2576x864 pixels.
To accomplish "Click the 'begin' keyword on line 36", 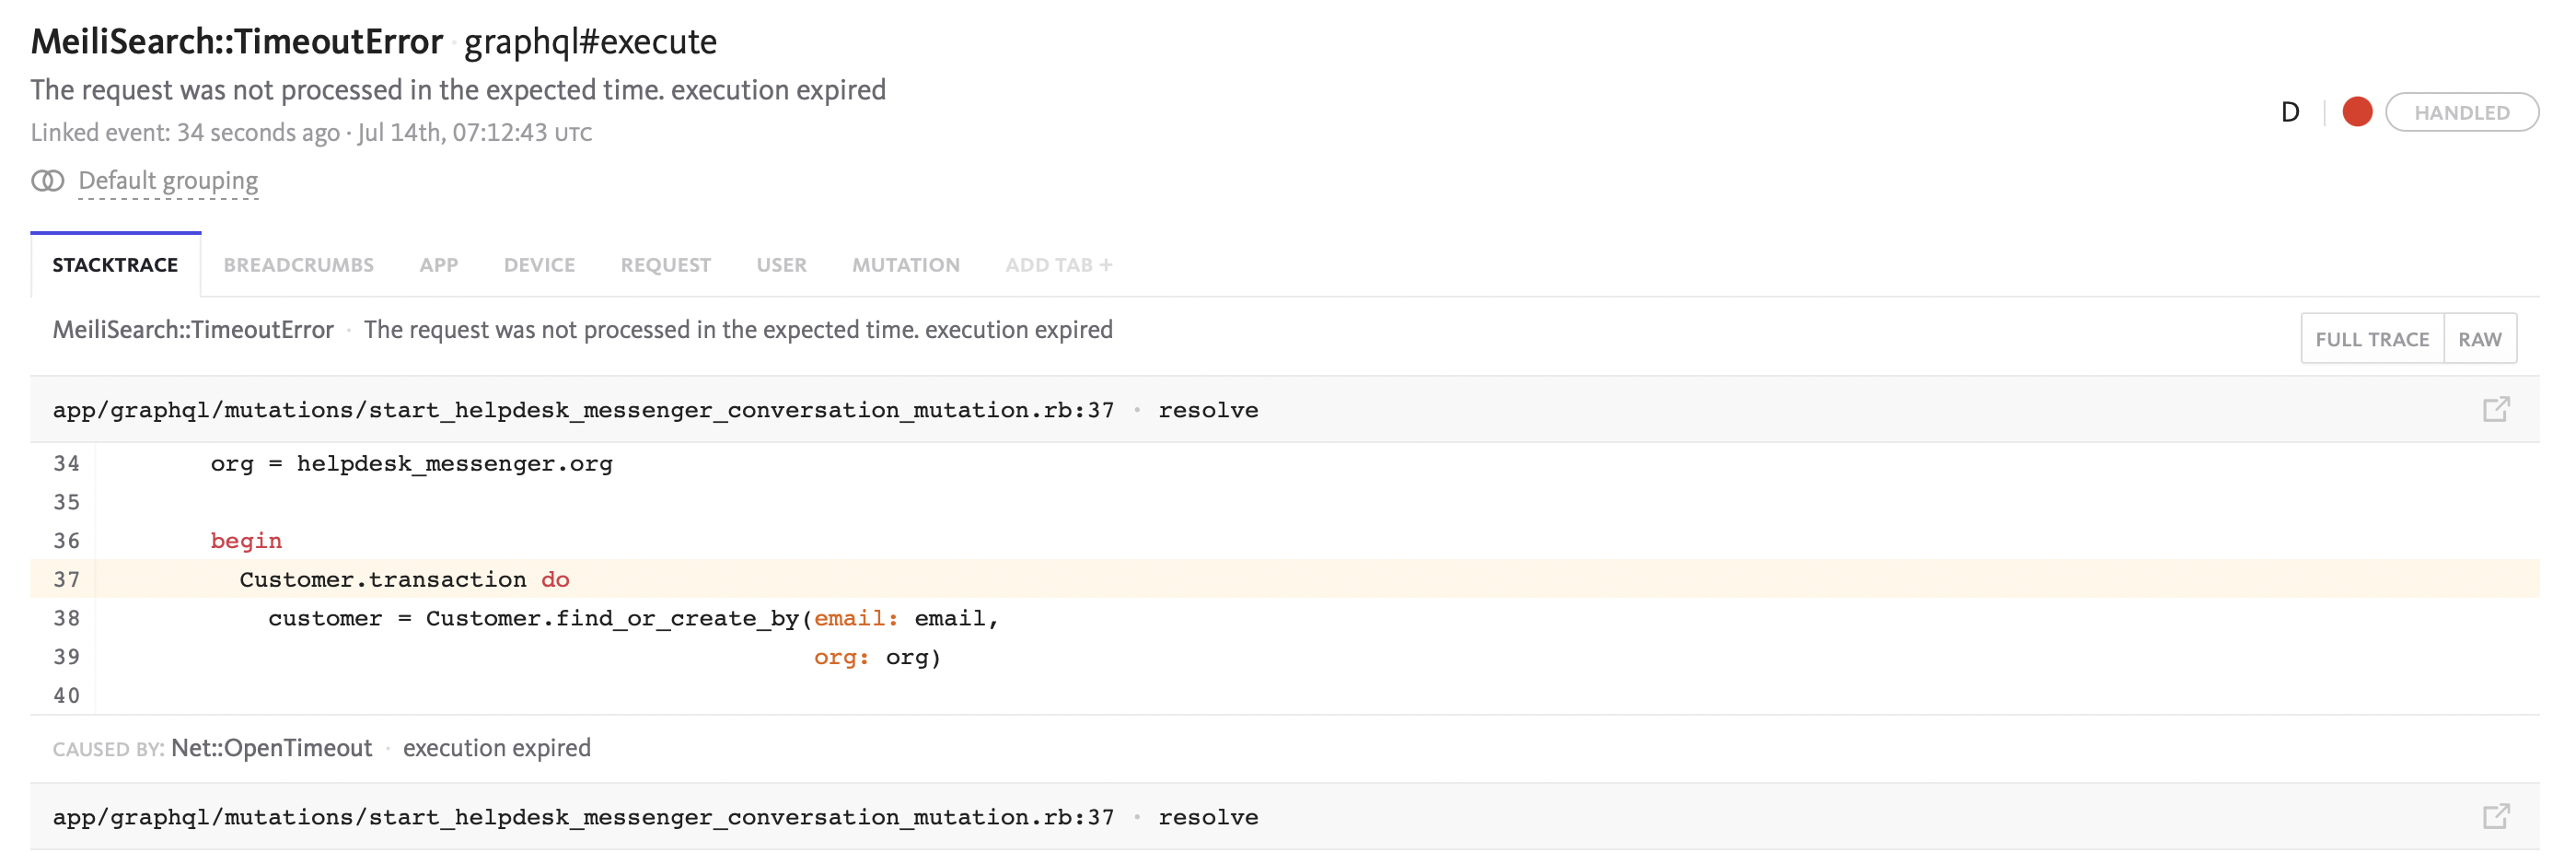I will coord(246,541).
